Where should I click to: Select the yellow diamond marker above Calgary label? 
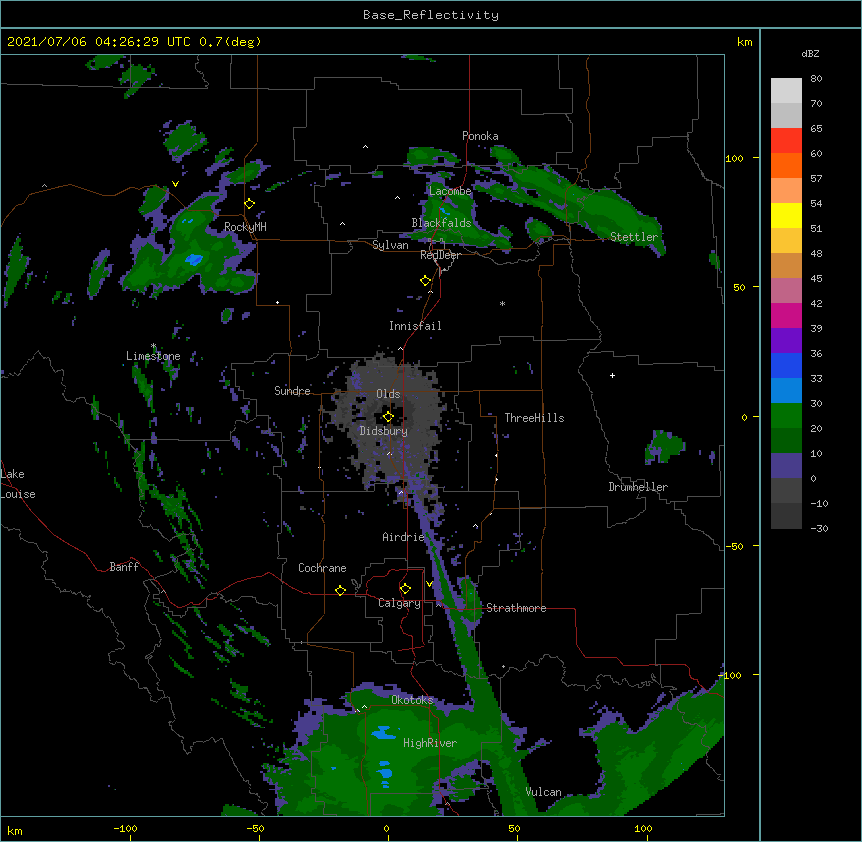pyautogui.click(x=405, y=589)
